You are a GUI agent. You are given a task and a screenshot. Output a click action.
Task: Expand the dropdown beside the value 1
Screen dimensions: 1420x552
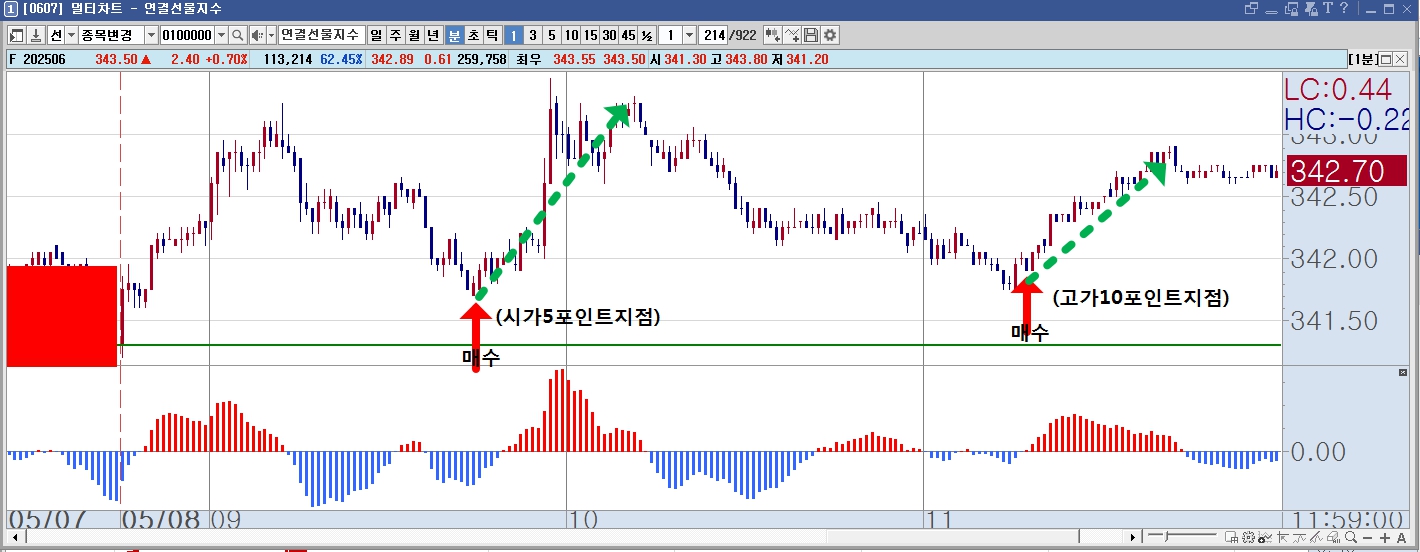tap(689, 35)
